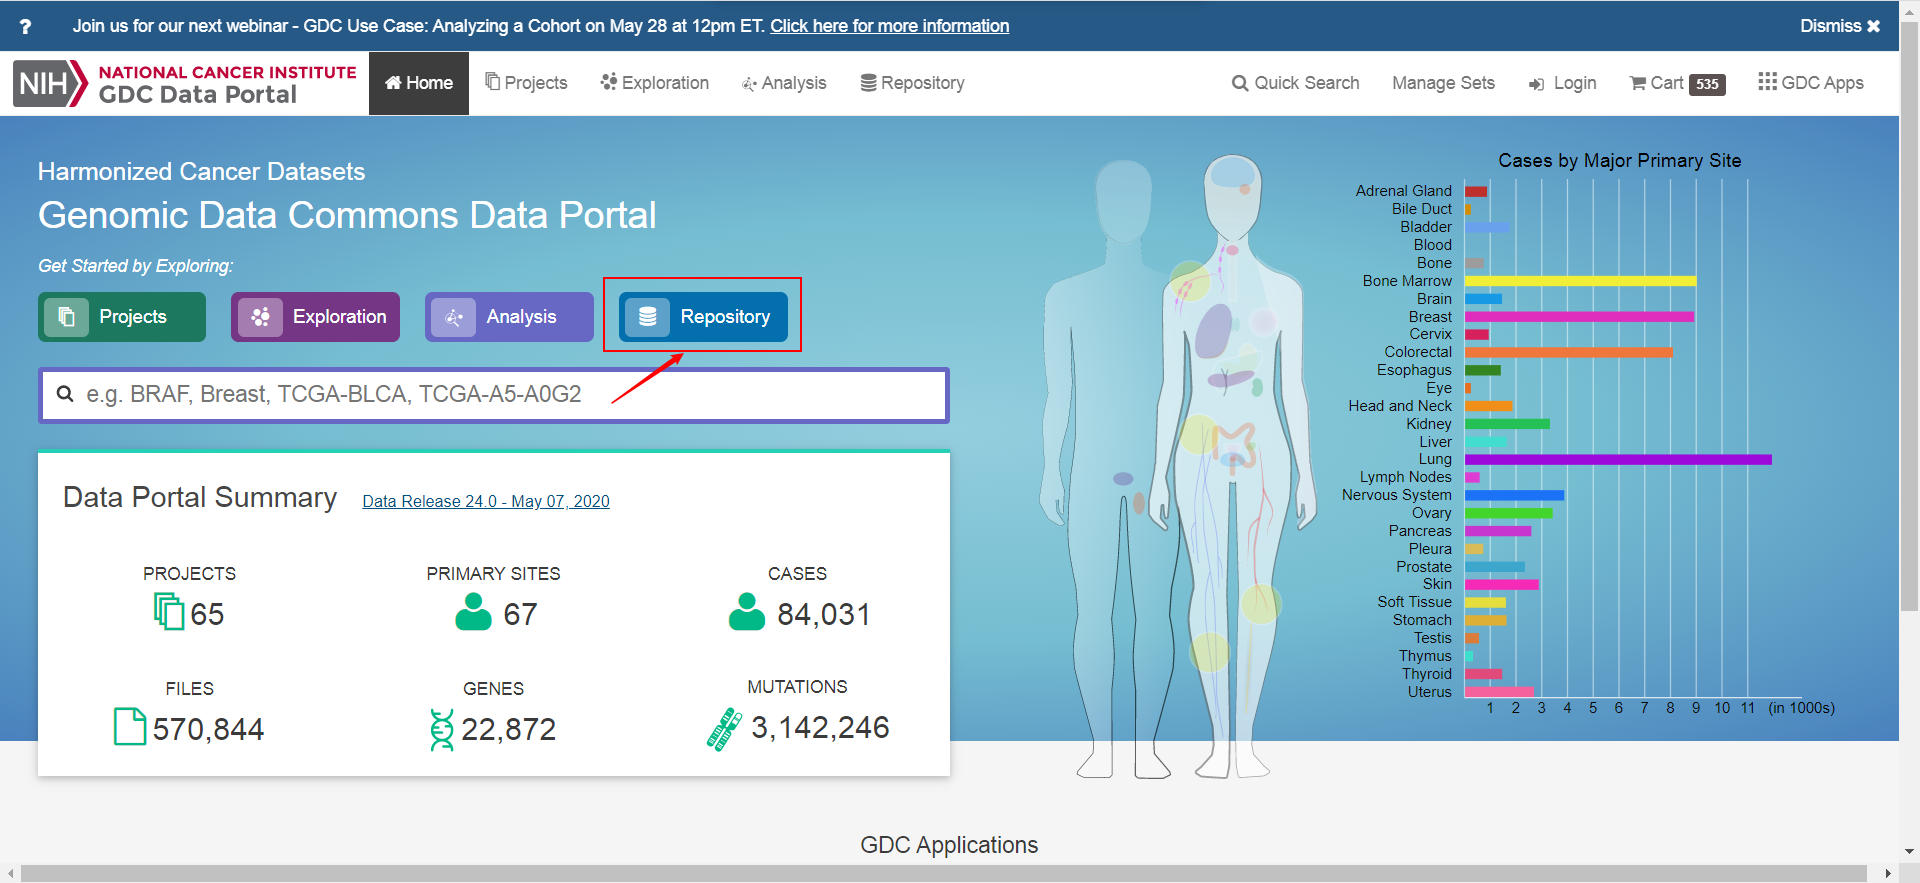Click the magnifier icon in search box

pyautogui.click(x=65, y=394)
